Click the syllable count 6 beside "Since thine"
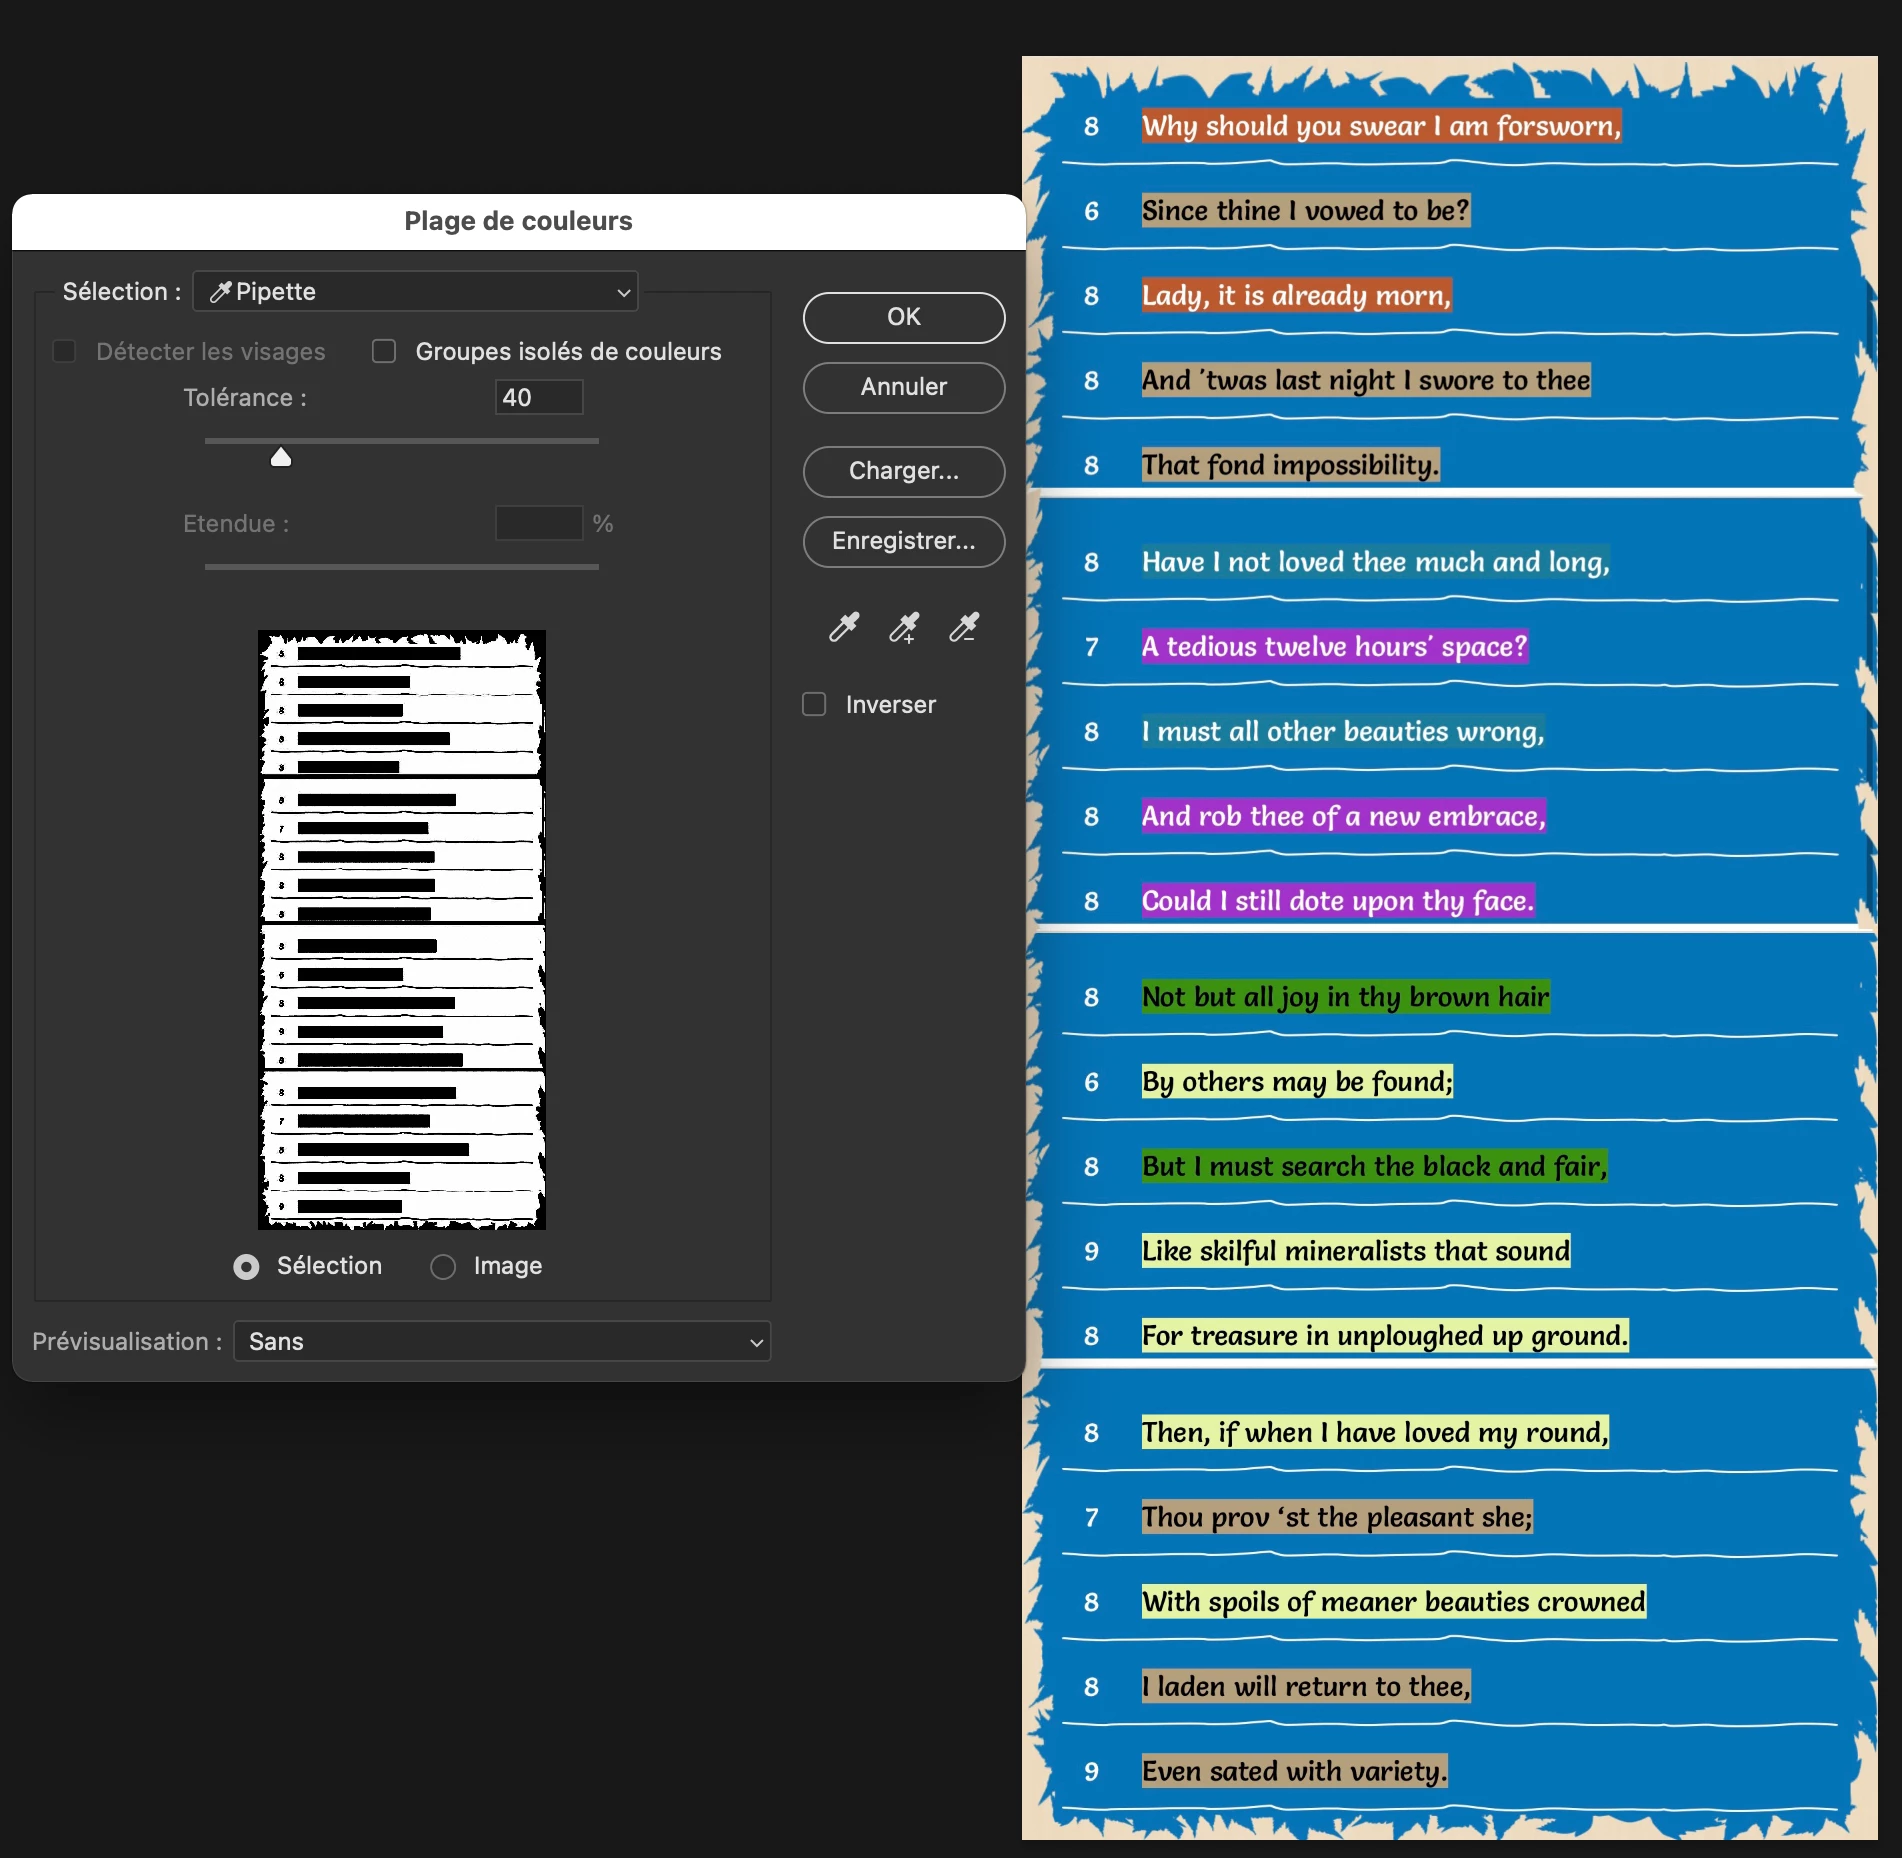 pyautogui.click(x=1091, y=211)
